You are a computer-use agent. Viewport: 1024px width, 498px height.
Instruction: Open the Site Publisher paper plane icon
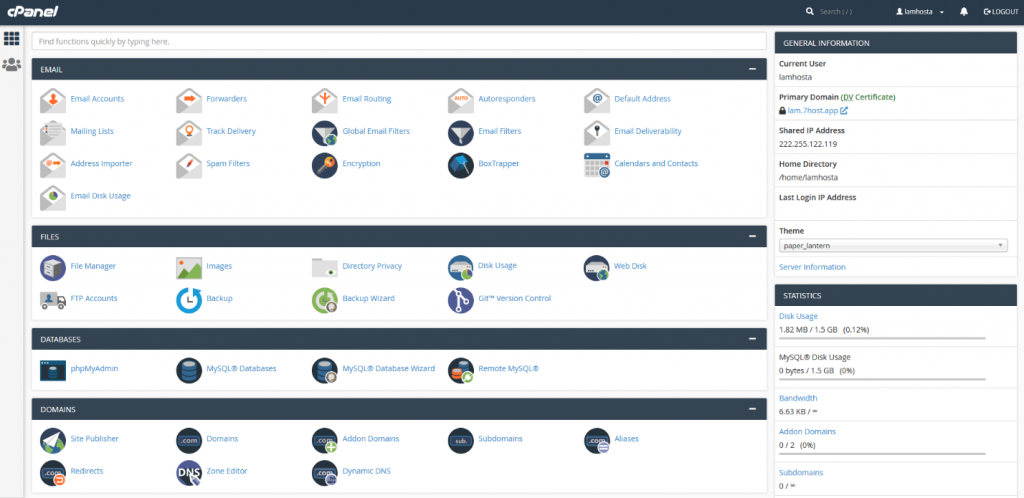pos(53,441)
